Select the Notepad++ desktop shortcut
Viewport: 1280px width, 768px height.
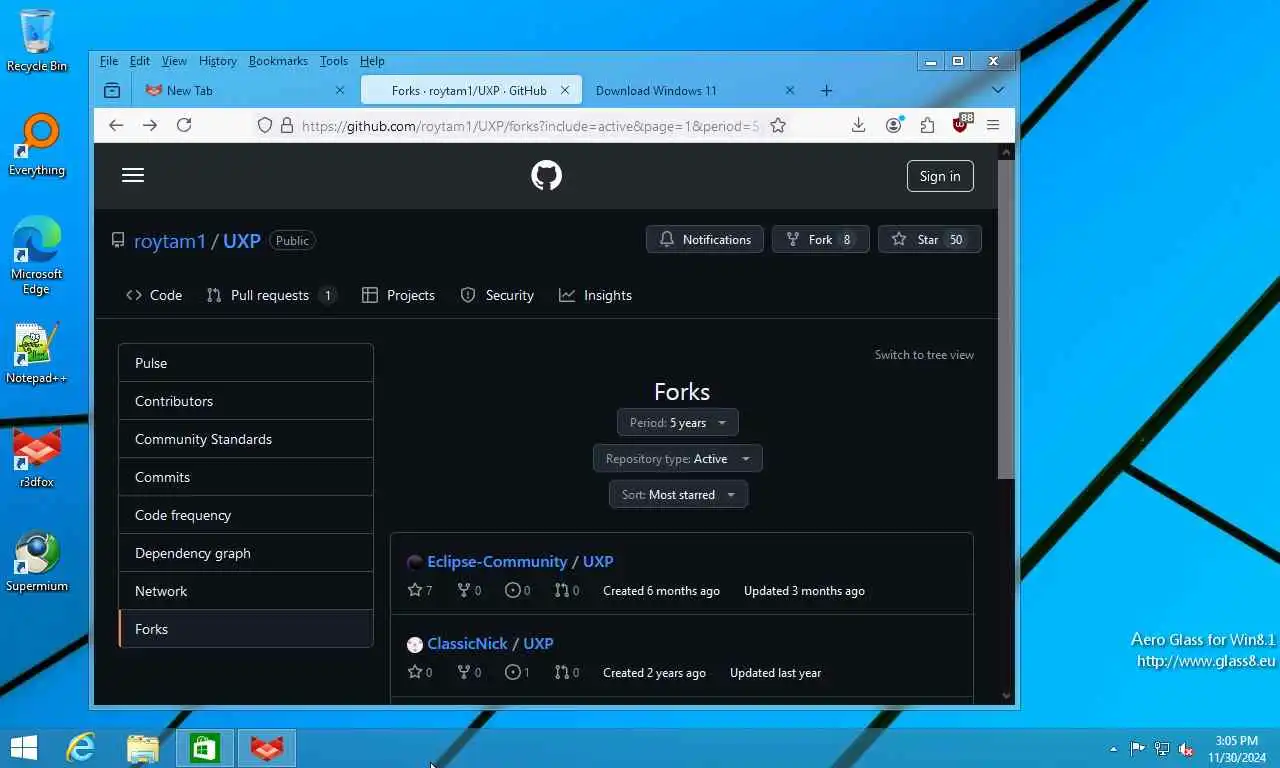pyautogui.click(x=37, y=353)
